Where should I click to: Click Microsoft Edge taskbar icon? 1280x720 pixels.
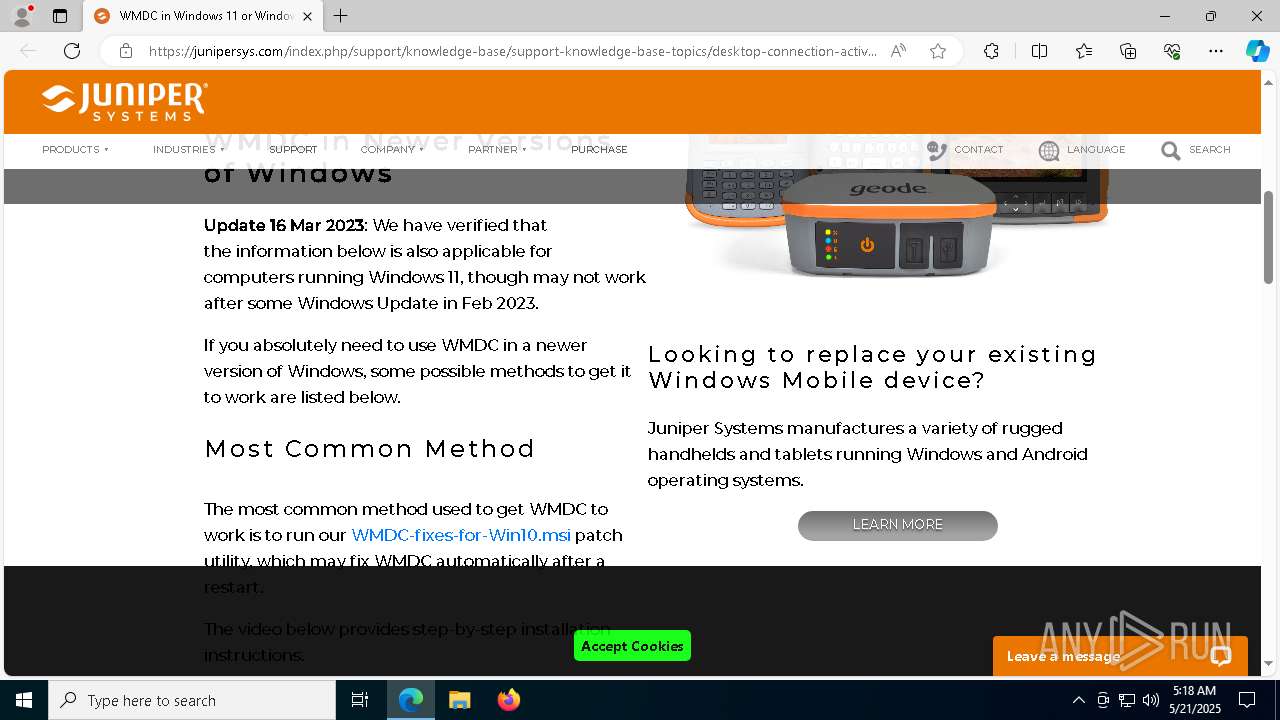[x=411, y=700]
